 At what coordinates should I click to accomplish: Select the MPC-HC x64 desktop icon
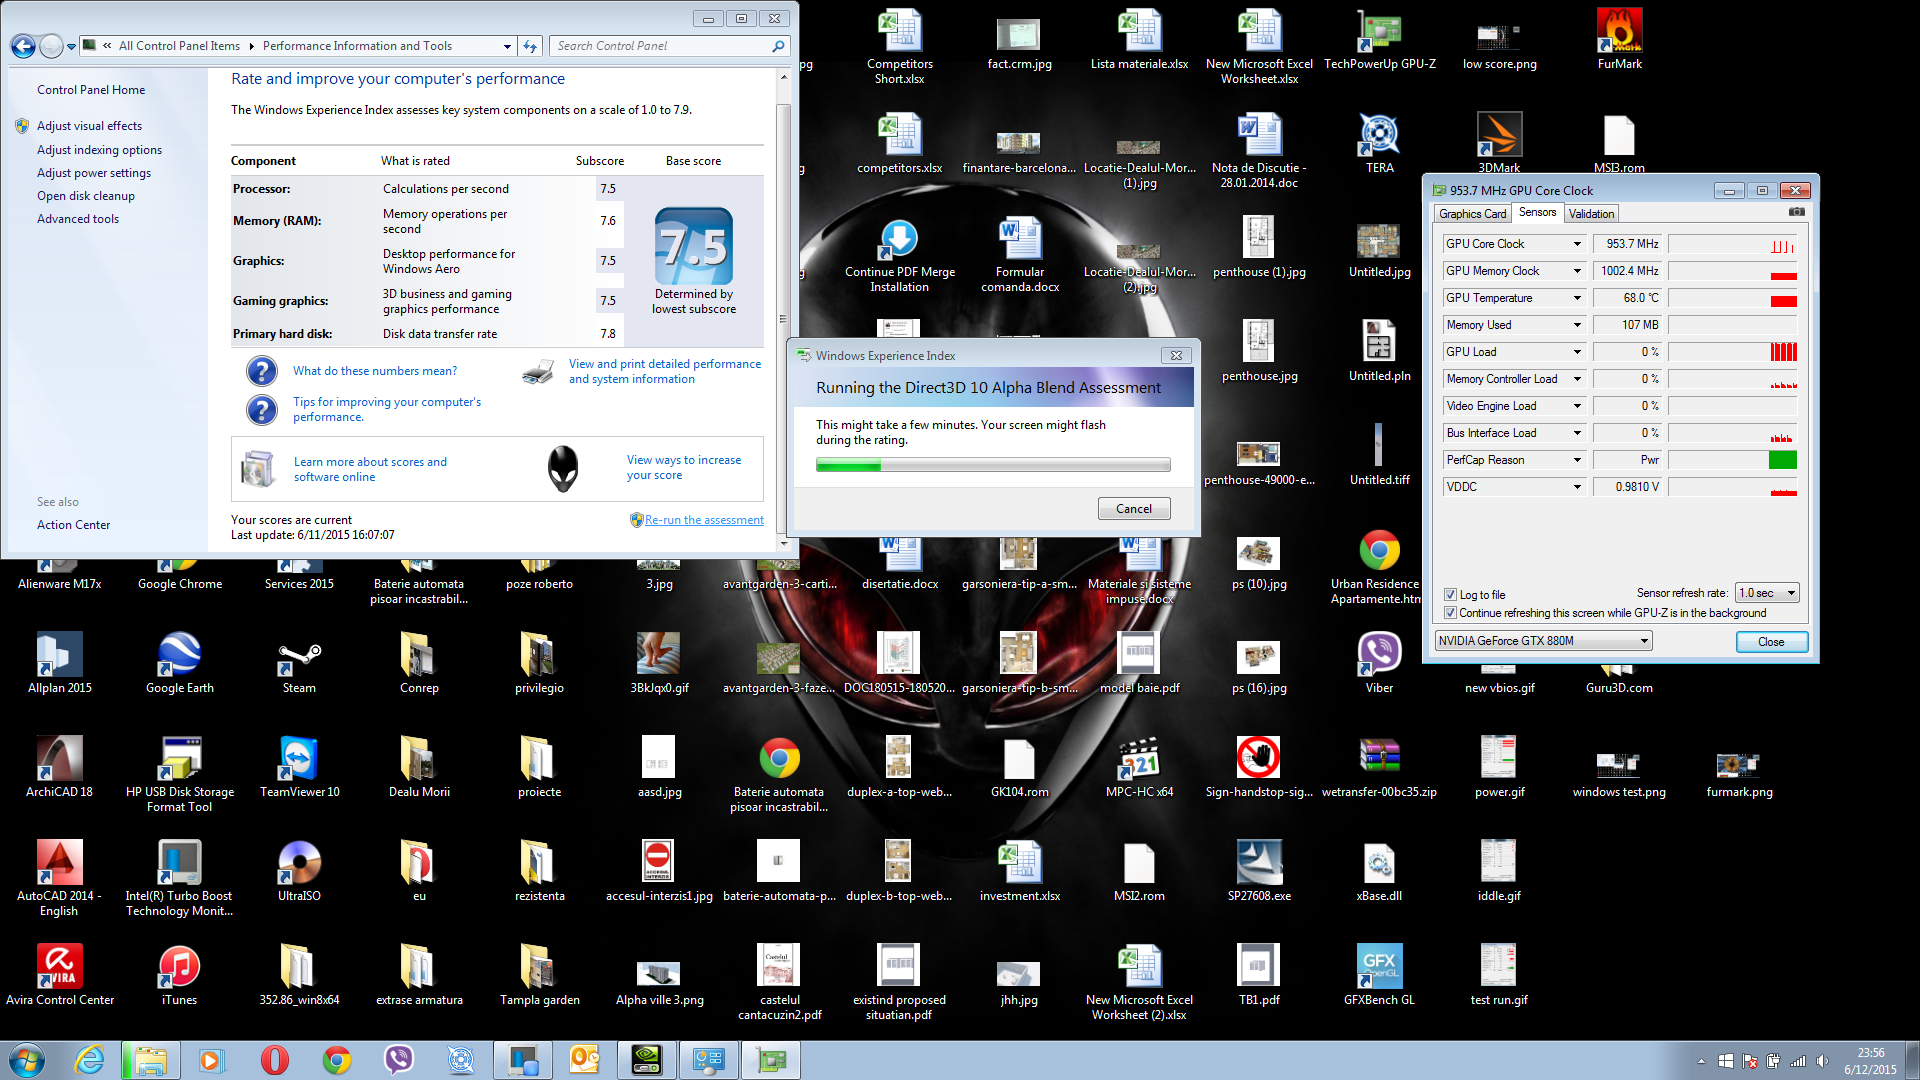tap(1139, 767)
